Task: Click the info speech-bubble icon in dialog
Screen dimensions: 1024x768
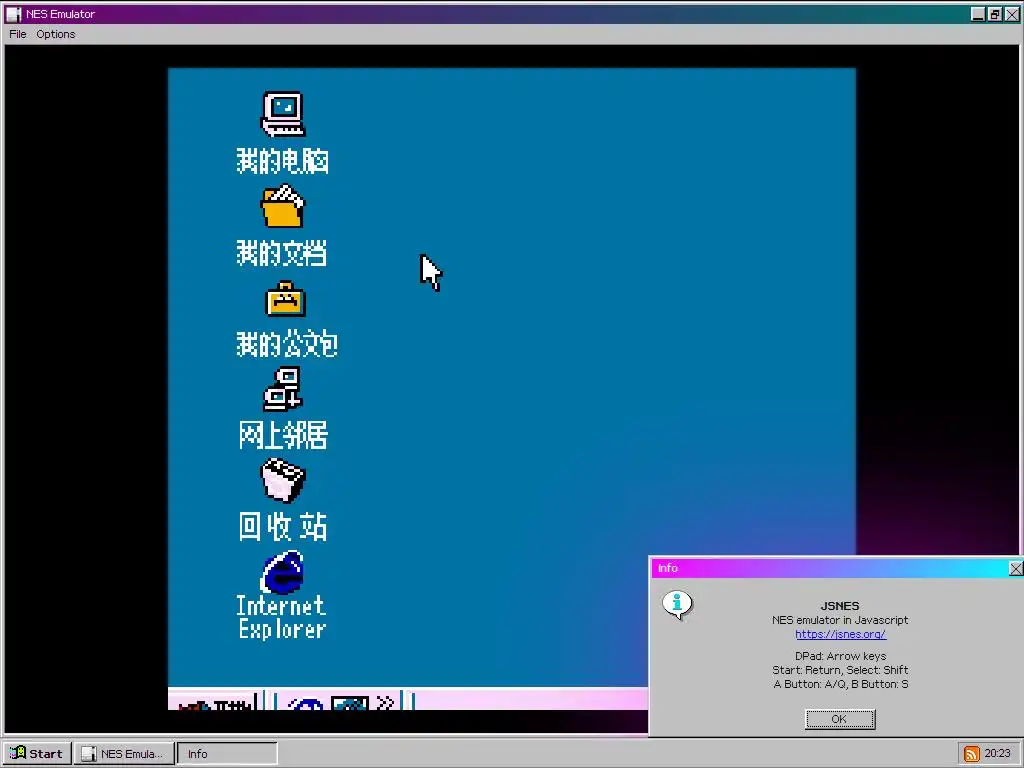Action: click(x=677, y=605)
